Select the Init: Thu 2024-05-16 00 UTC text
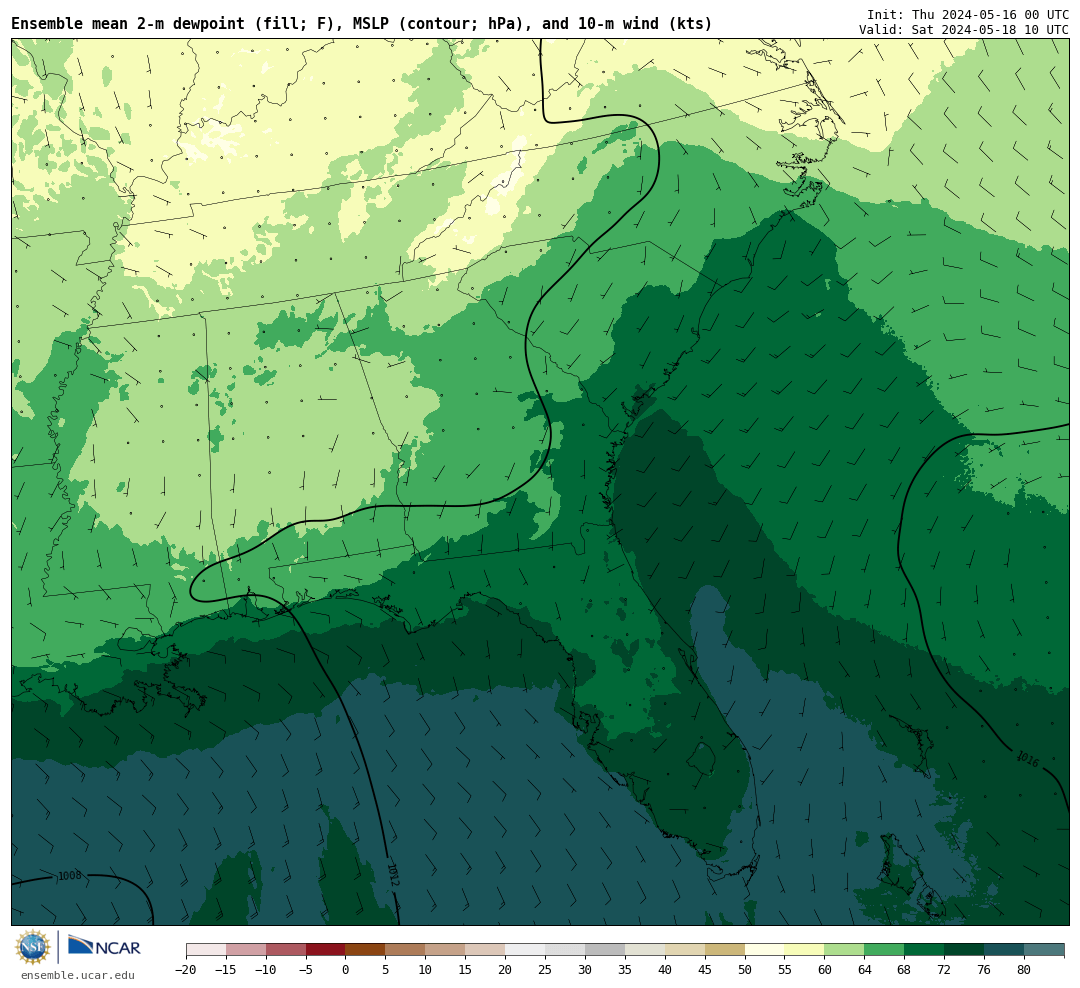1080x988 pixels. pos(968,14)
